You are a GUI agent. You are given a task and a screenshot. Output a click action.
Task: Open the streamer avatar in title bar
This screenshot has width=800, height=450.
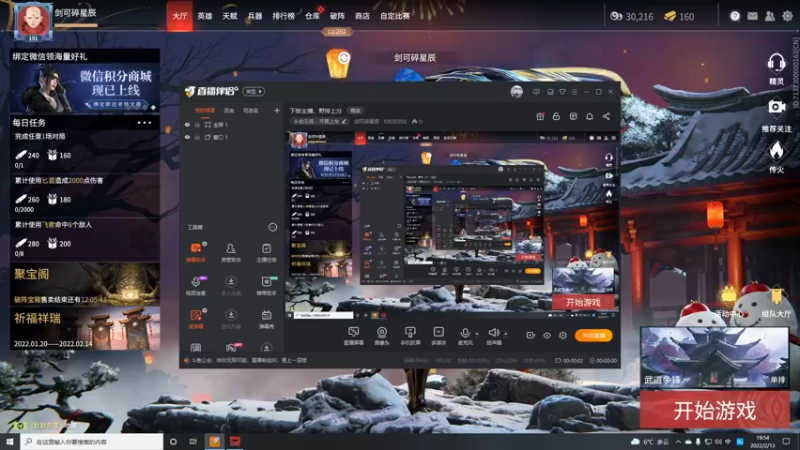[516, 92]
